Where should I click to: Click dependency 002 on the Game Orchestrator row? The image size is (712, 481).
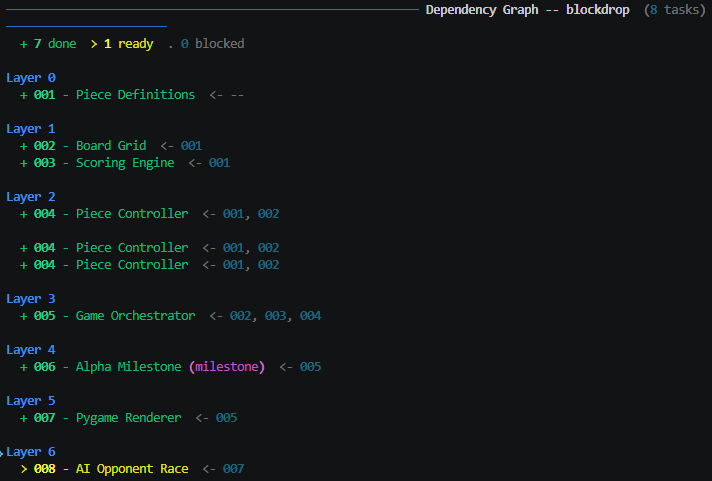pyautogui.click(x=241, y=316)
